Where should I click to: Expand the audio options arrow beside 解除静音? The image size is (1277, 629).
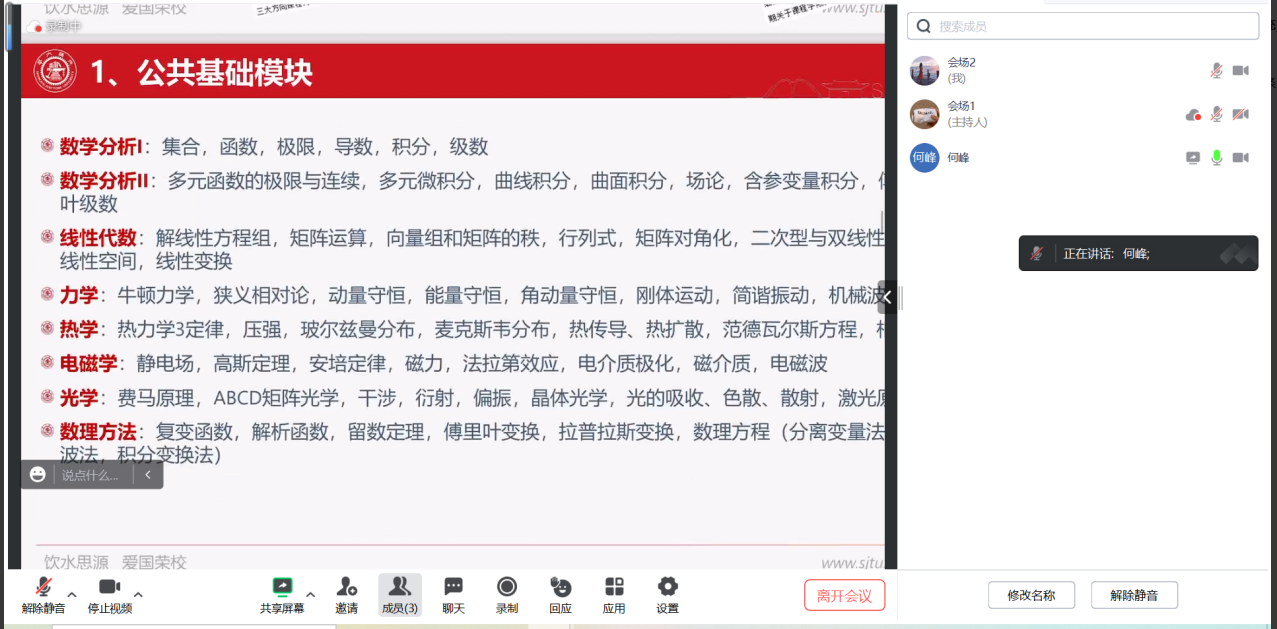coord(72,594)
